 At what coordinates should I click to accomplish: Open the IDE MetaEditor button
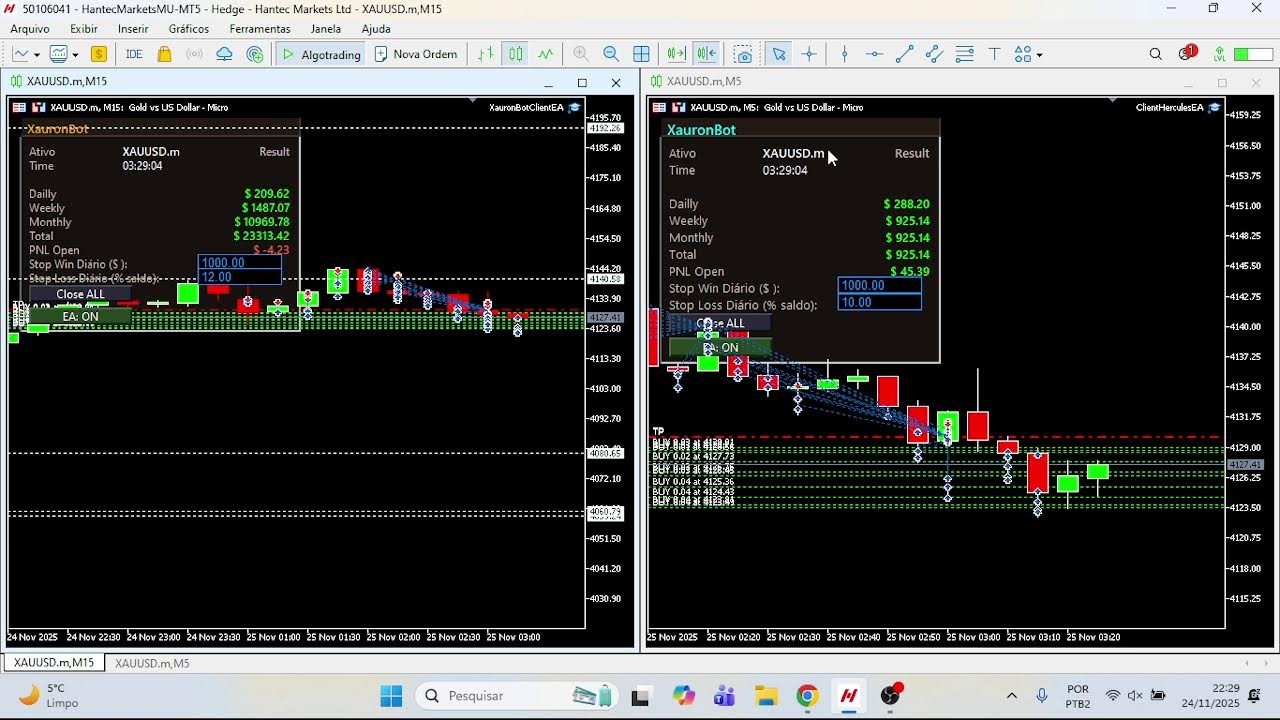point(134,54)
